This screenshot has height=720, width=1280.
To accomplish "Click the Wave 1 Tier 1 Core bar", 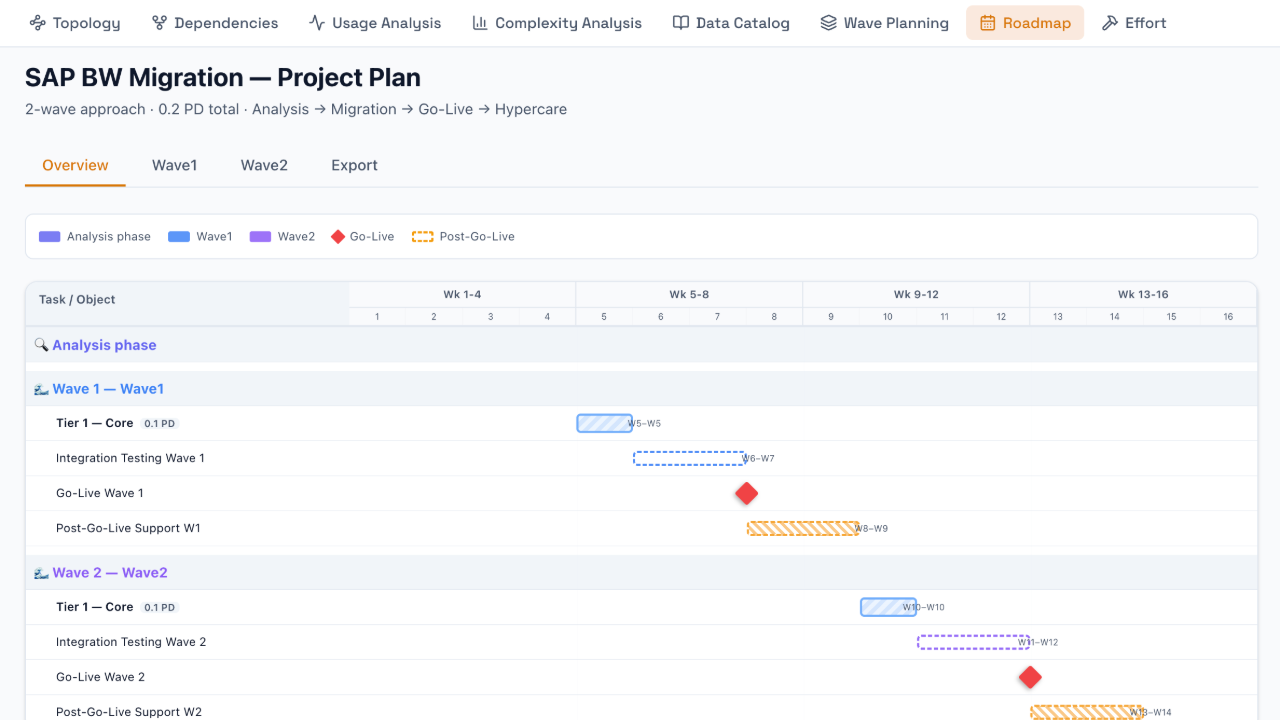I will point(605,423).
